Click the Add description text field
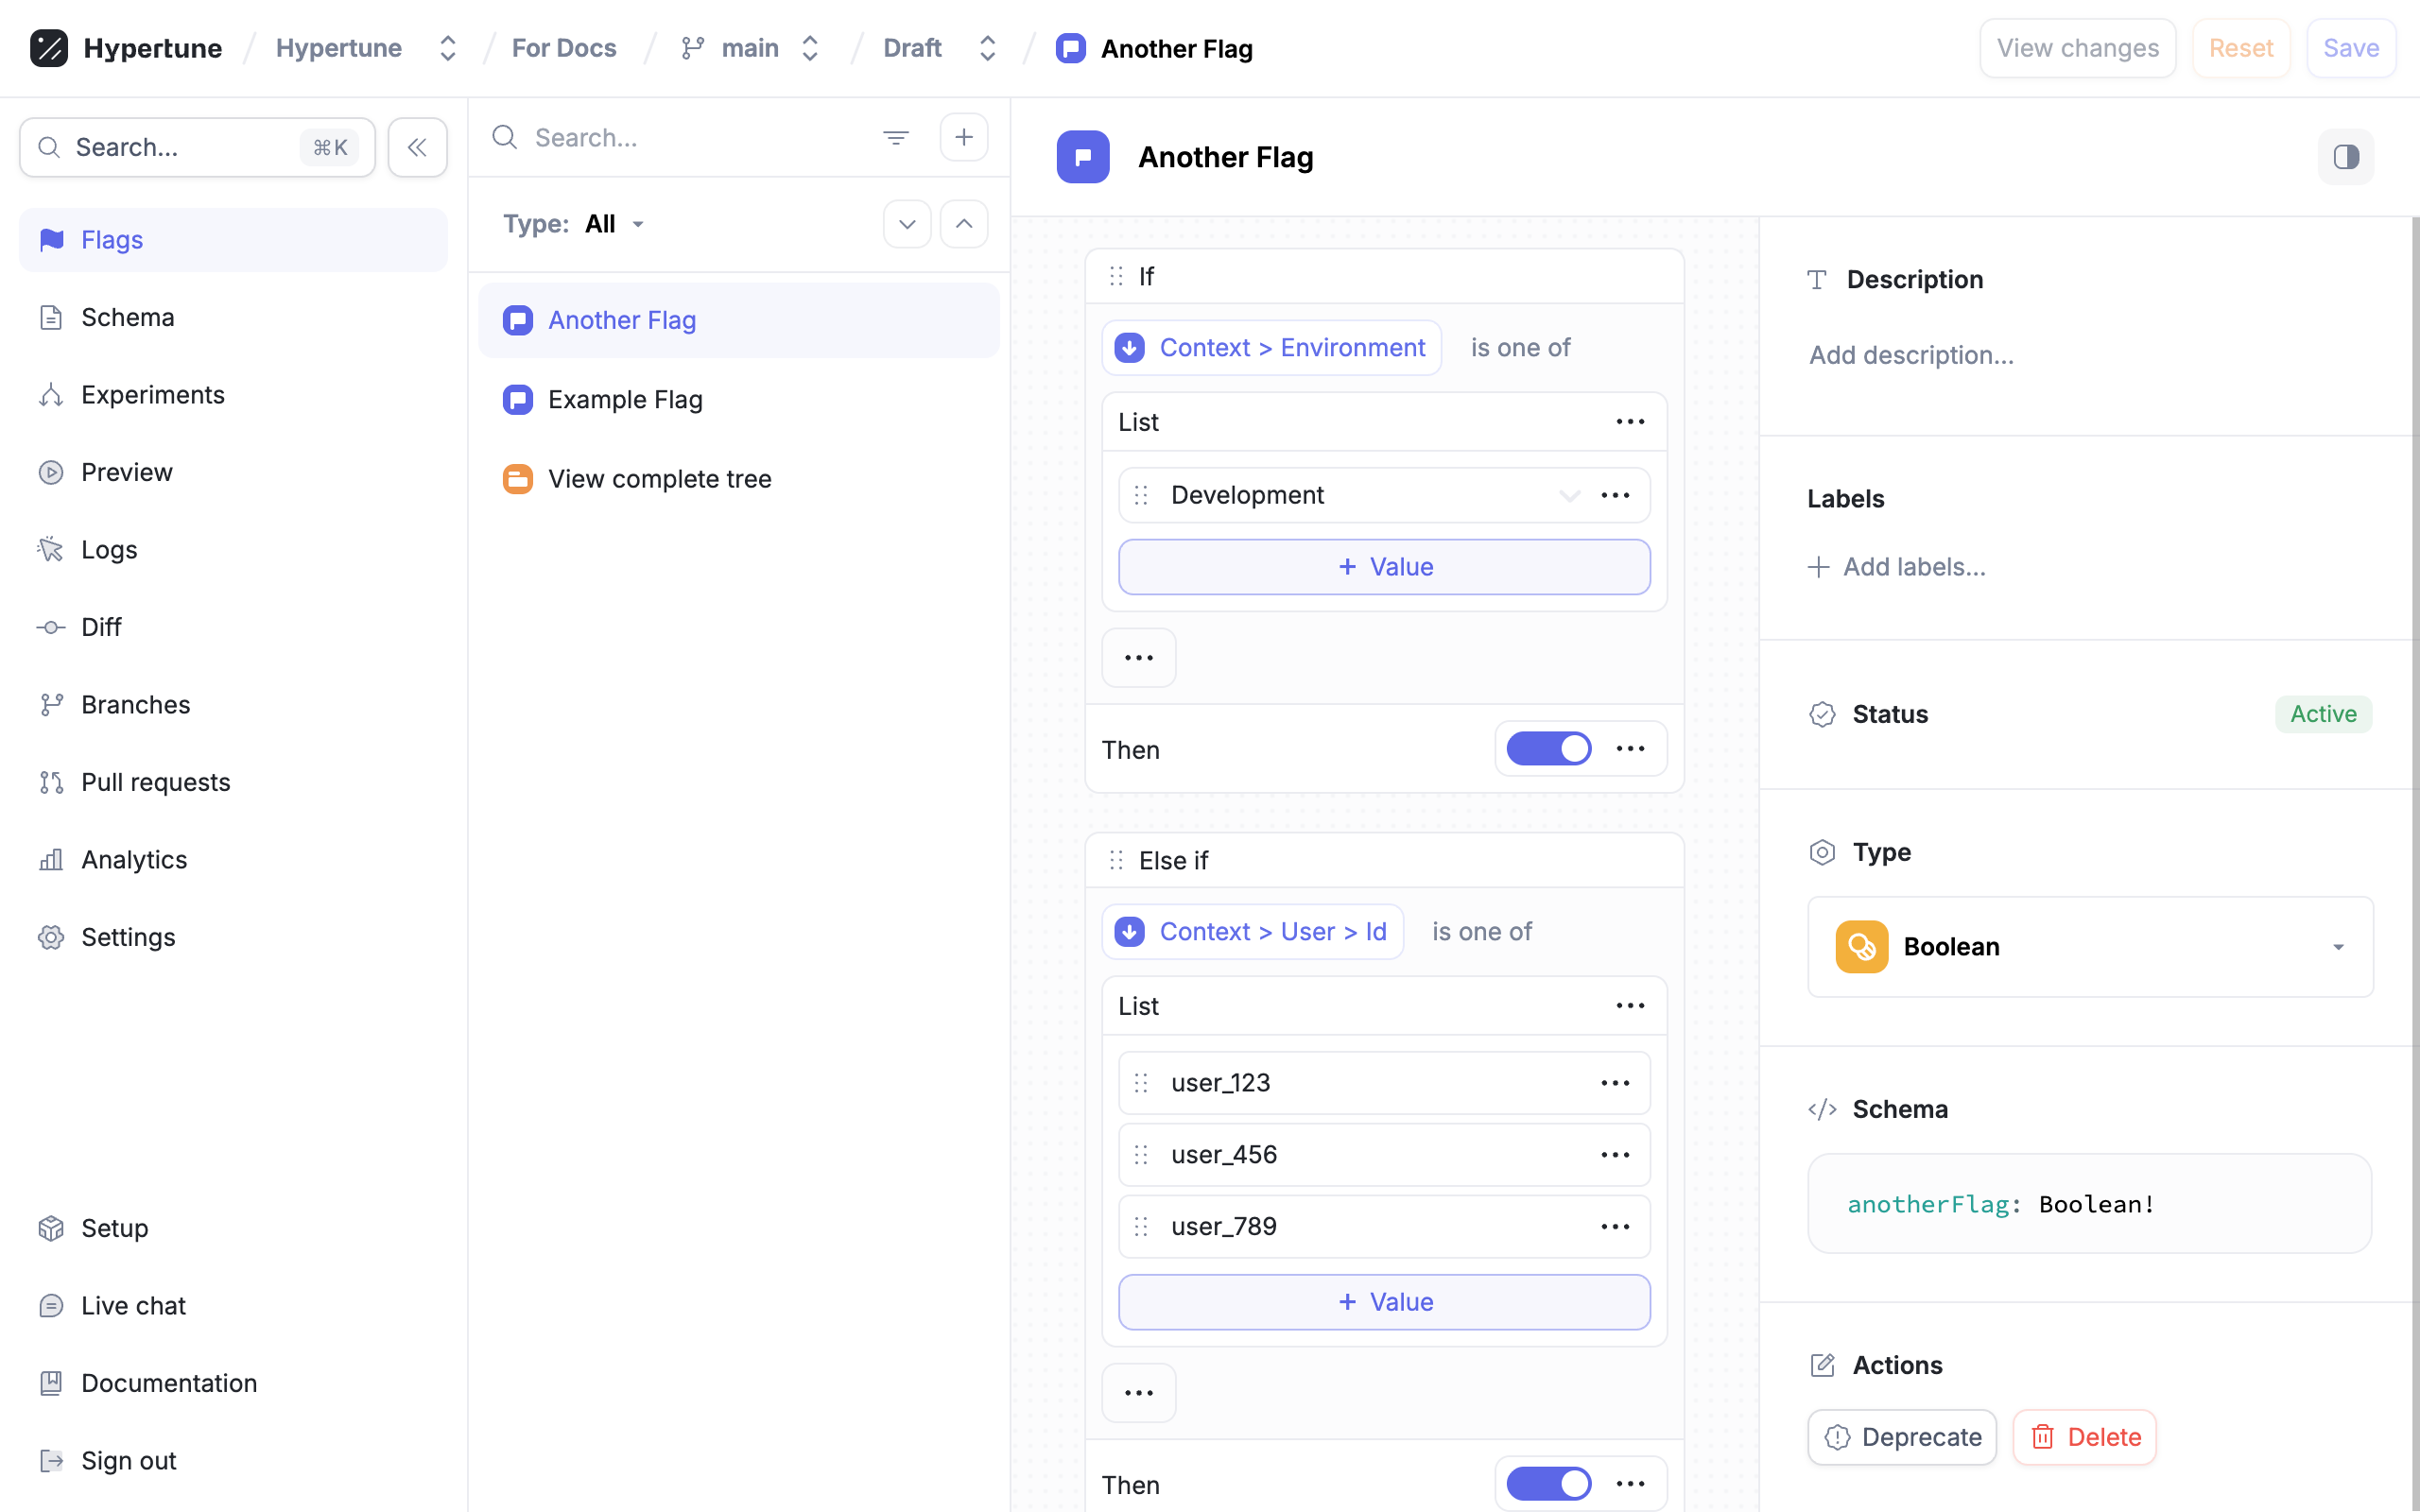Screen dimensions: 2420x1512 coord(1911,355)
